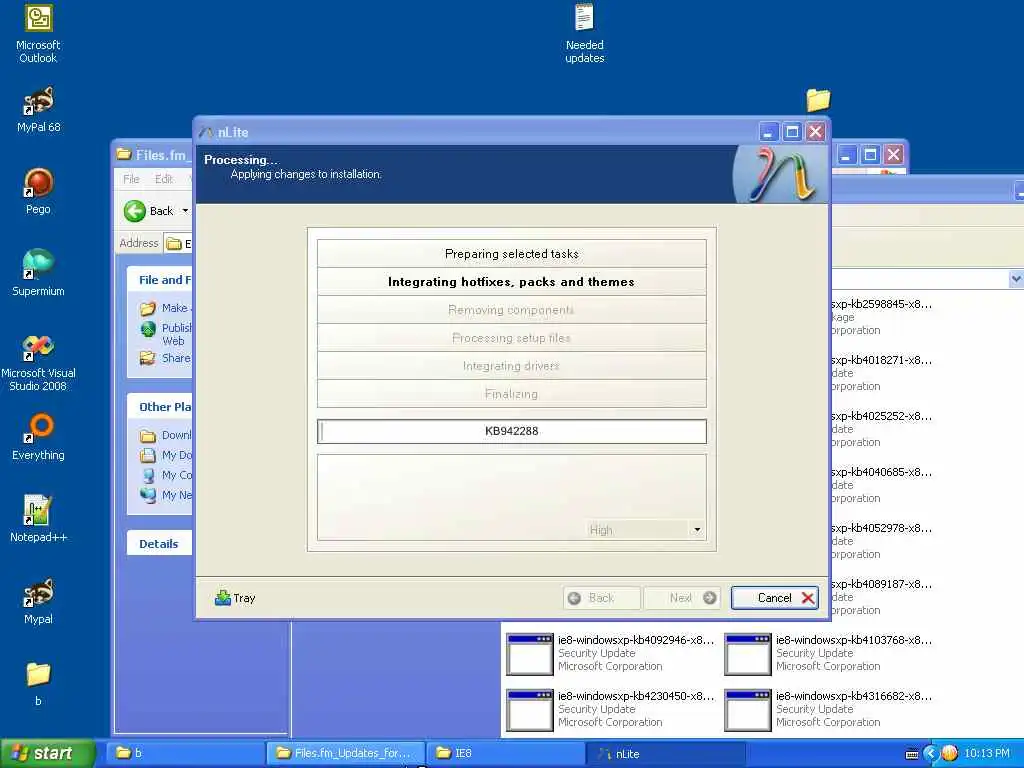Screen dimensions: 1024x768
Task: Collapse the Other Places panel header
Action: (159, 407)
